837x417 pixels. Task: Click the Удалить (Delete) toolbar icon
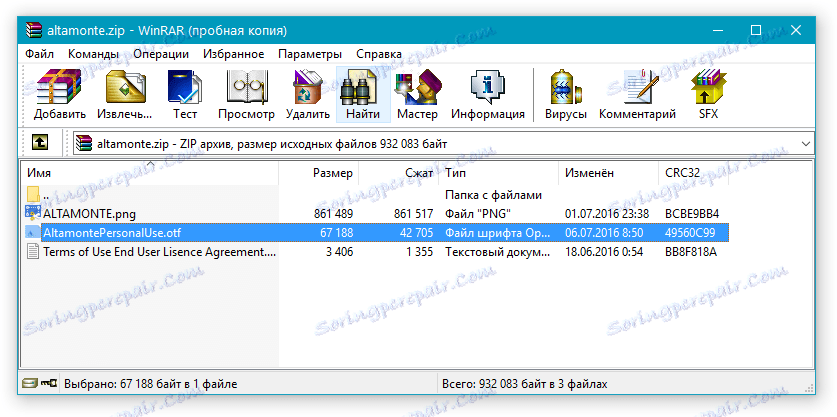pyautogui.click(x=308, y=95)
